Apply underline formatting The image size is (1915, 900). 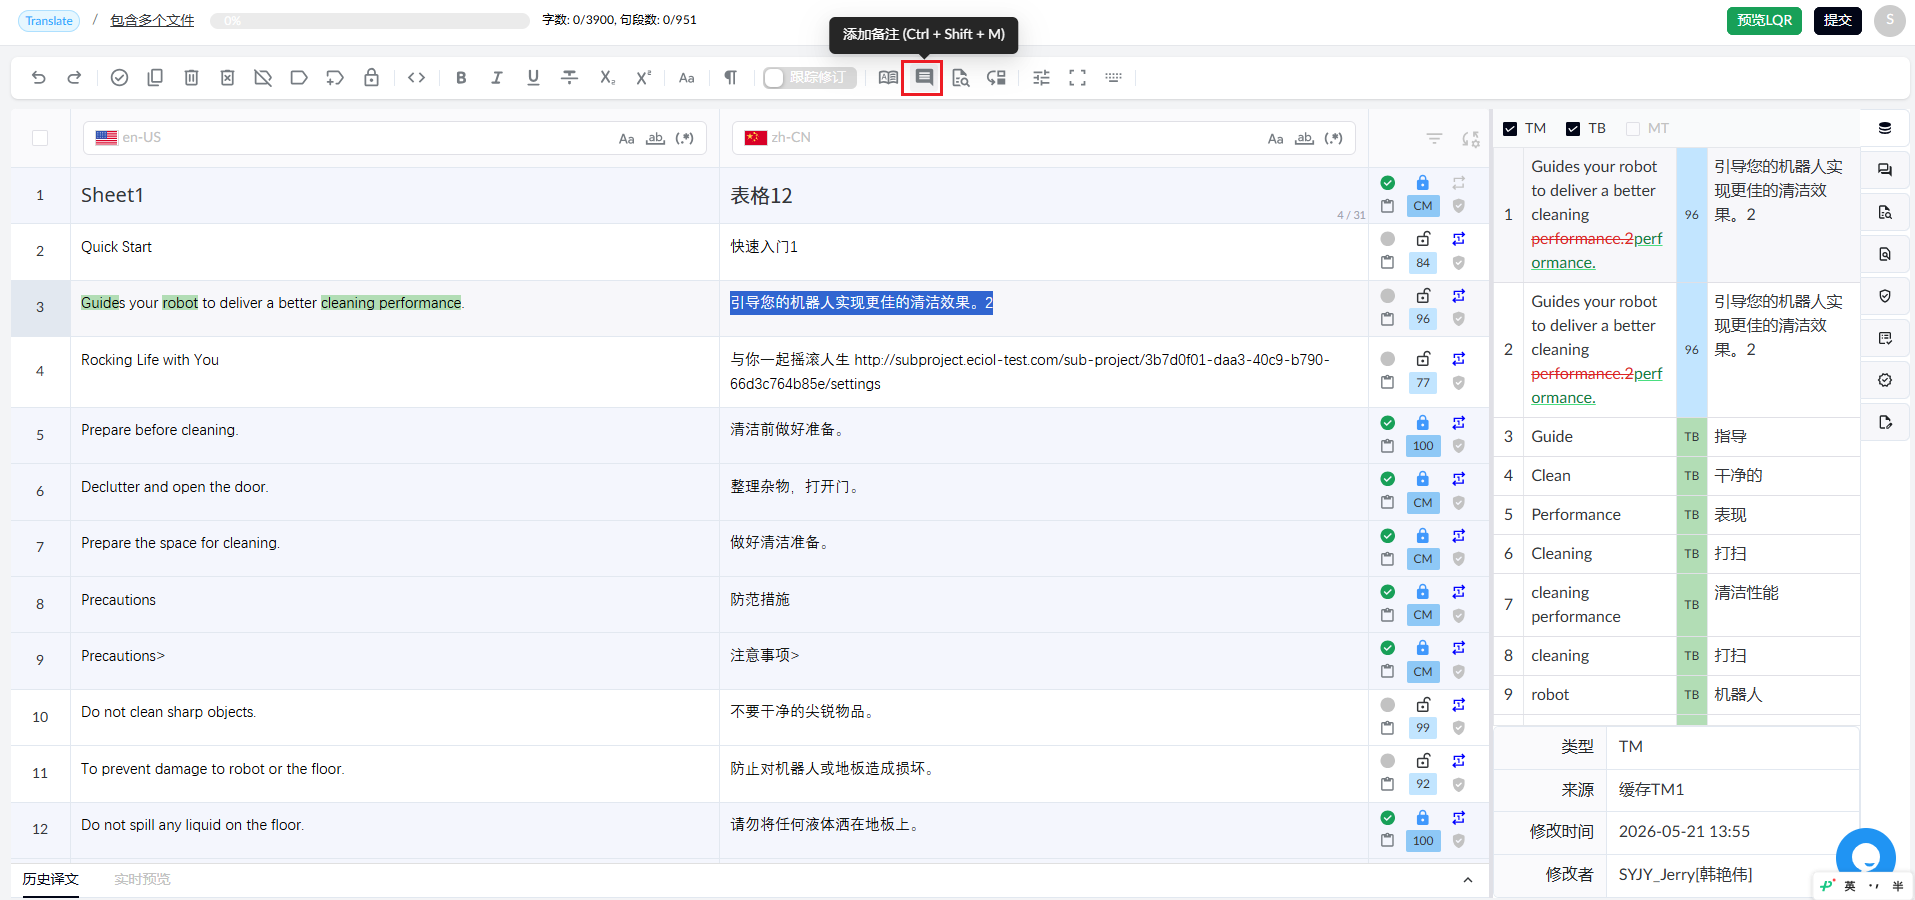[533, 77]
